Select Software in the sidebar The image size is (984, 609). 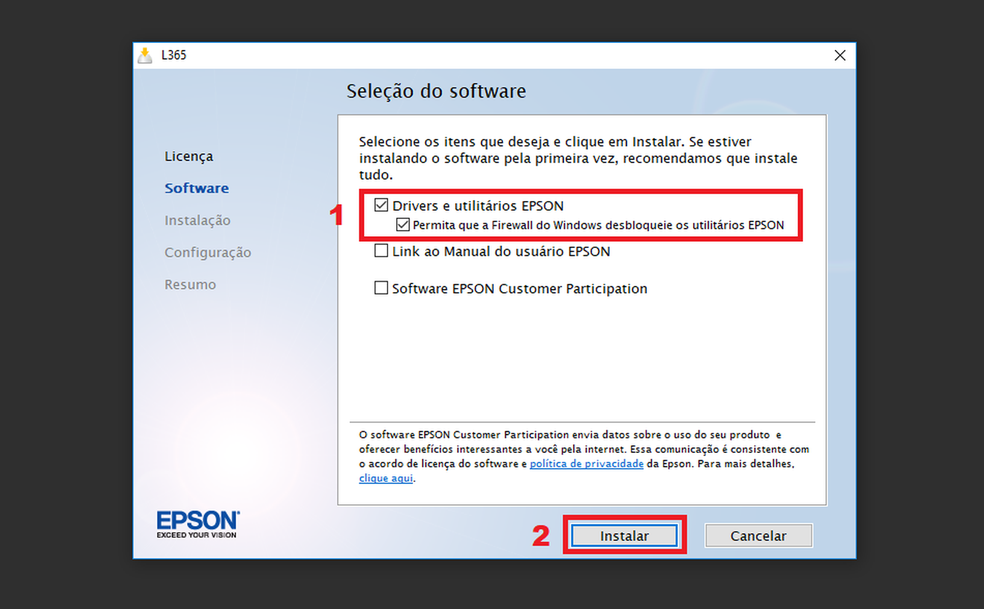196,188
